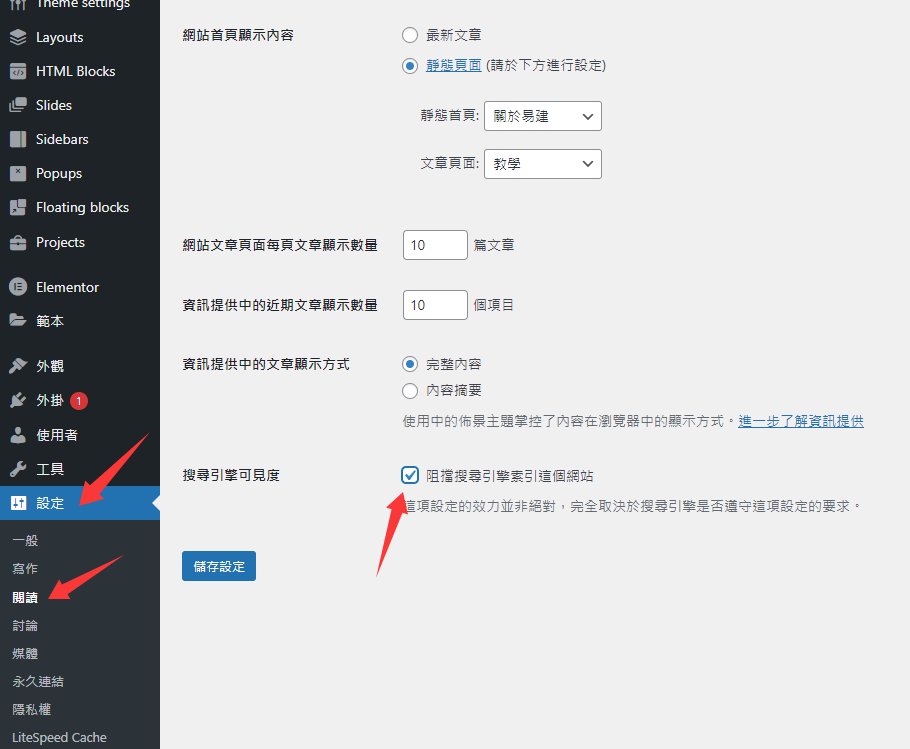Select the 完整內容 radio option

click(x=410, y=364)
